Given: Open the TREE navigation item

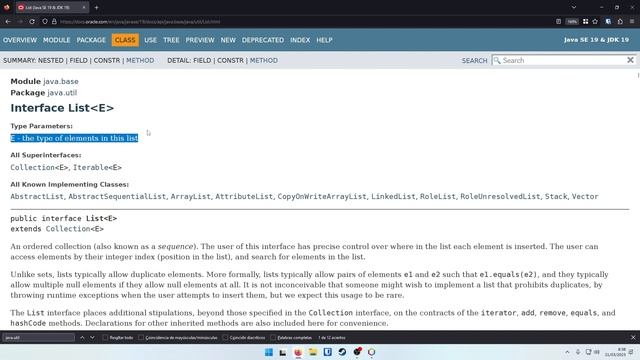Looking at the screenshot, I should click(171, 40).
